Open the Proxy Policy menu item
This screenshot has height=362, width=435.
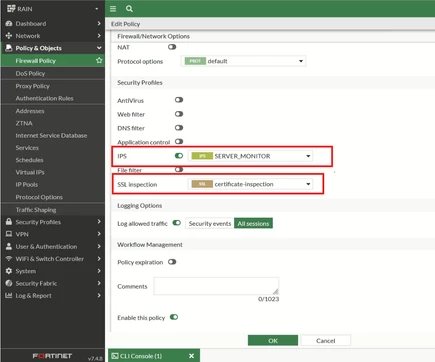(53, 86)
